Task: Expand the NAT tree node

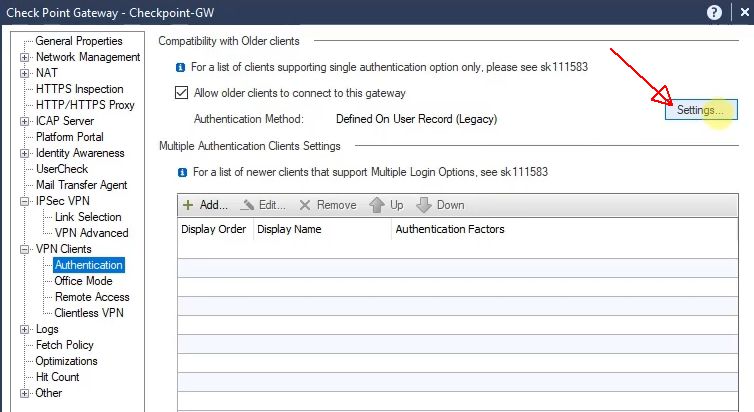Action: pos(24,73)
